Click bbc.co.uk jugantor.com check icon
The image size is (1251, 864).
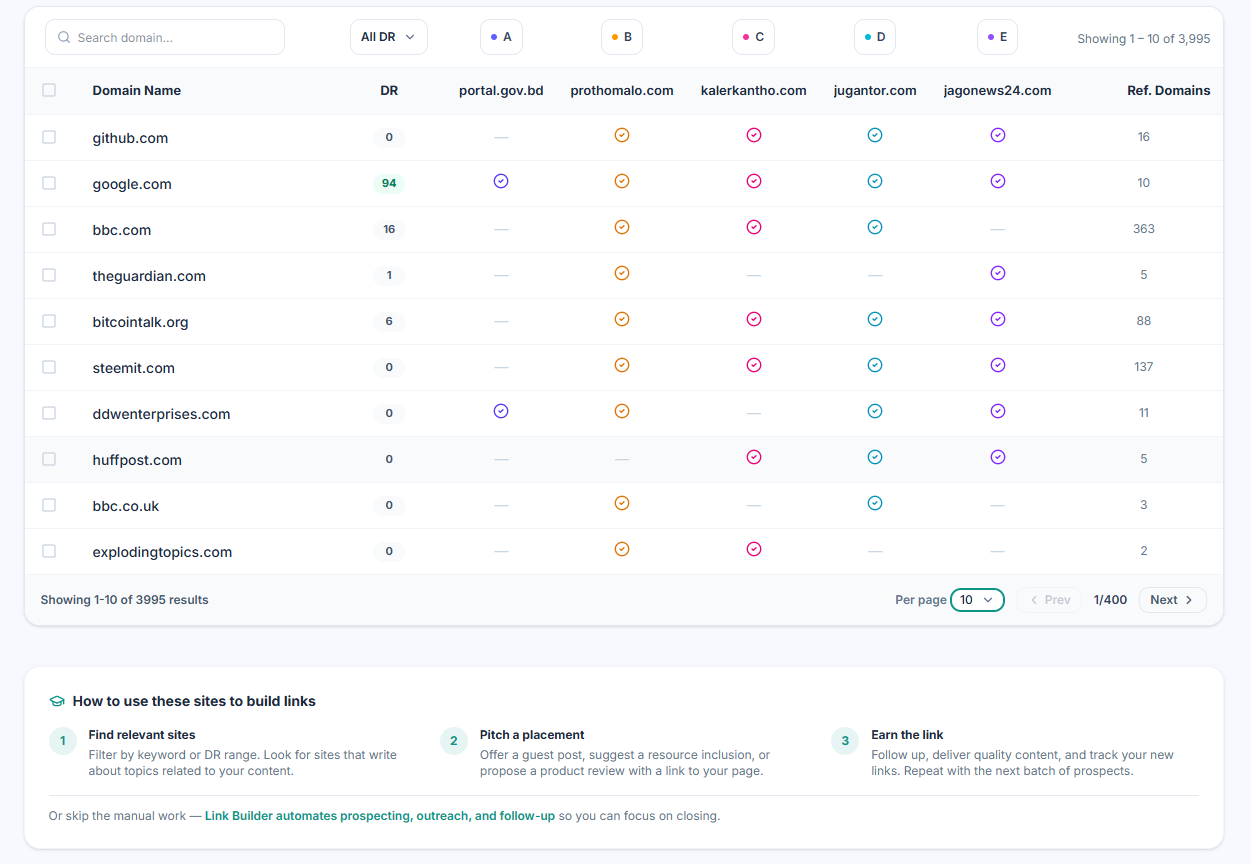coord(875,503)
